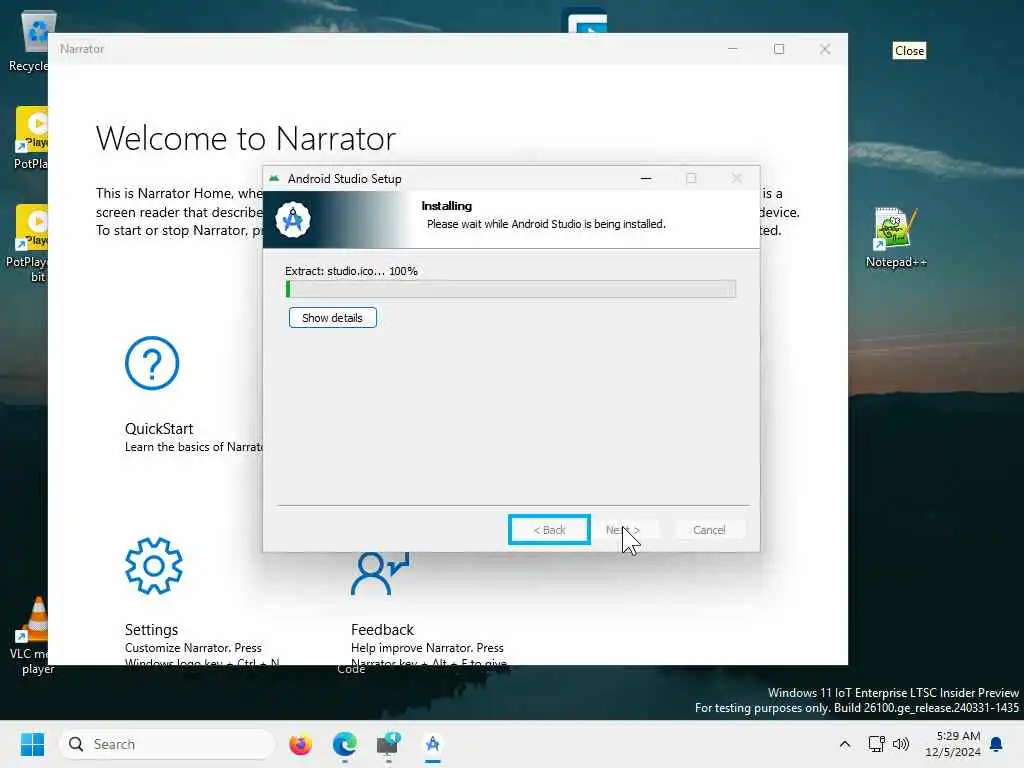Select the PotPlayer 64 bit desktop shortcut
The width and height of the screenshot is (1024, 768).
[26, 244]
